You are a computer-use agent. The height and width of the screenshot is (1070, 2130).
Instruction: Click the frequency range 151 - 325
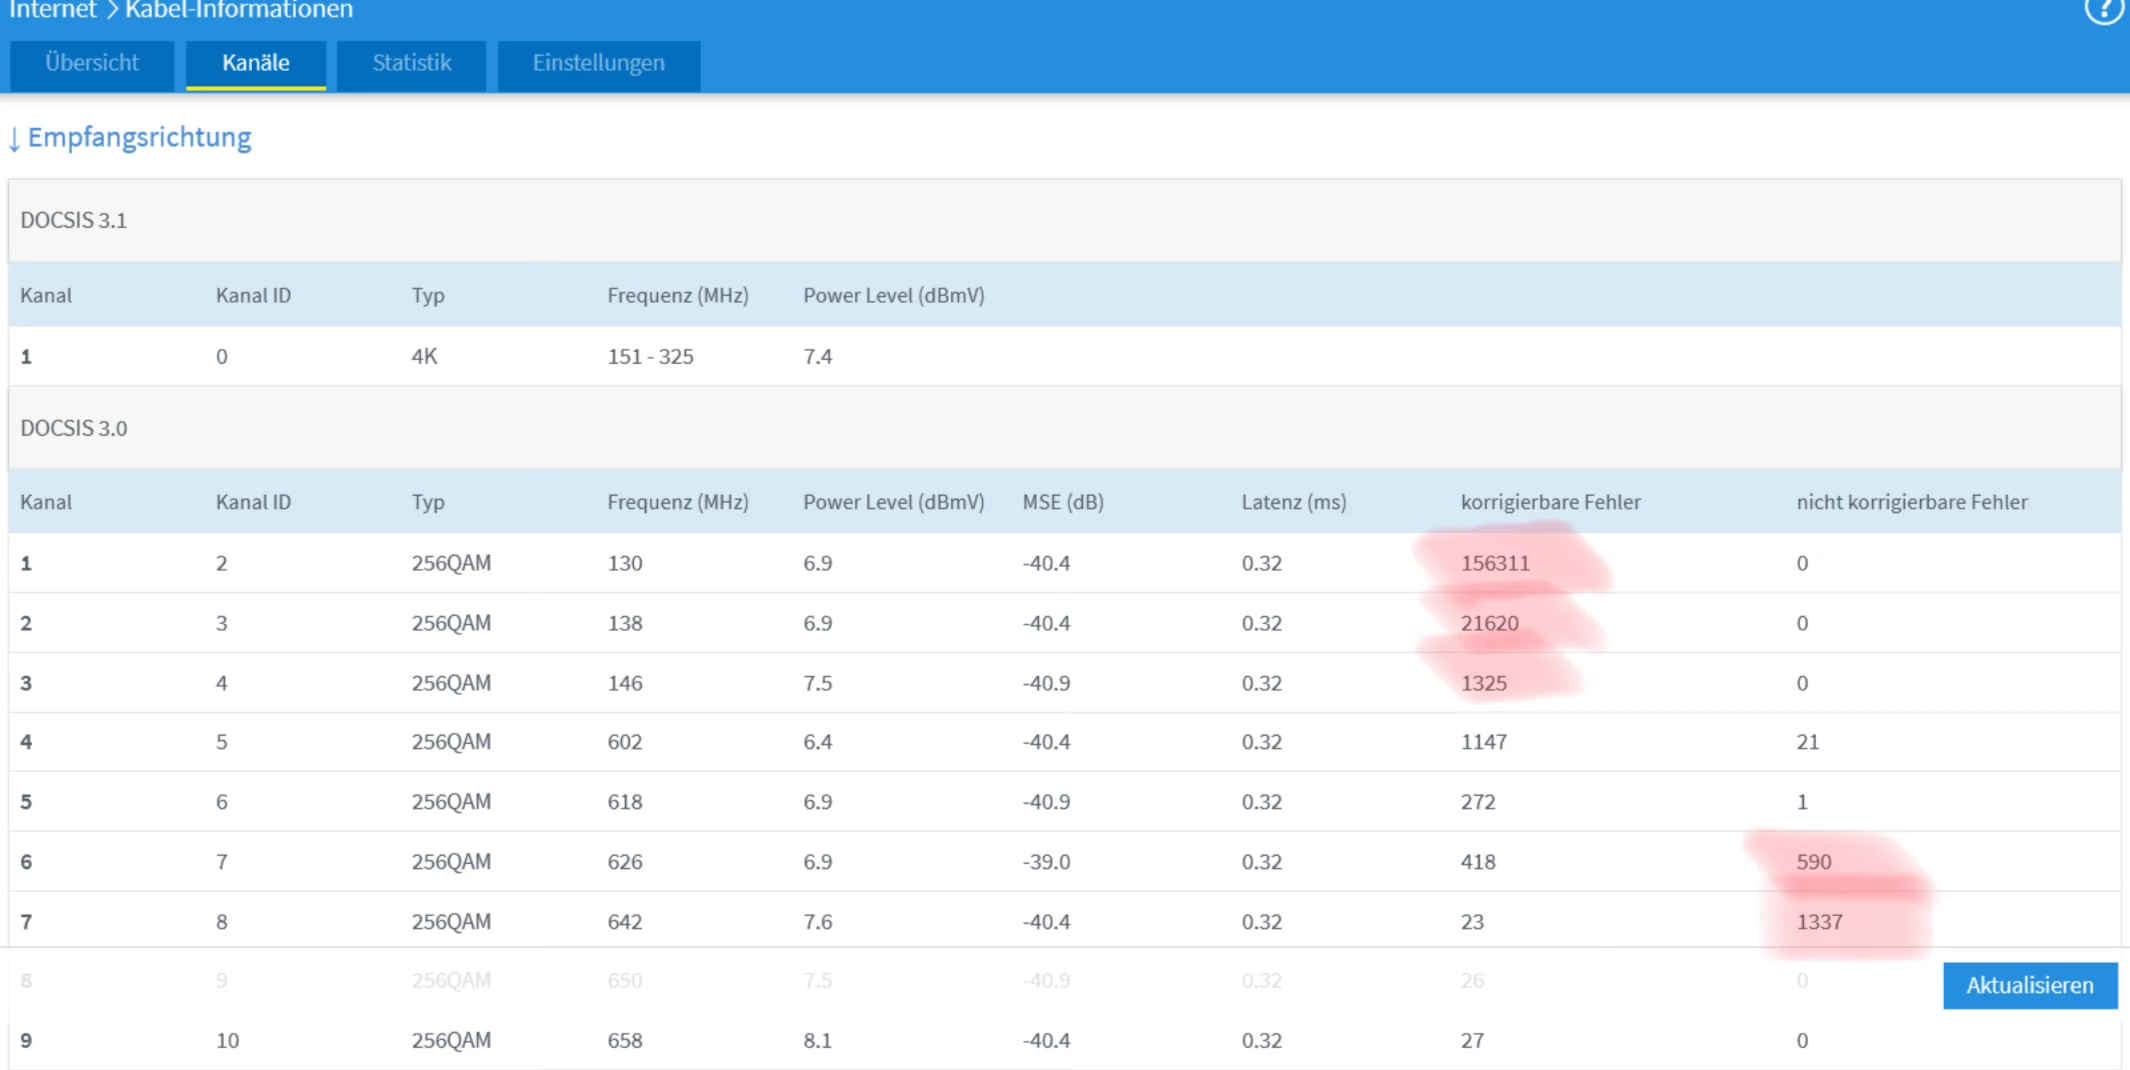click(x=650, y=357)
